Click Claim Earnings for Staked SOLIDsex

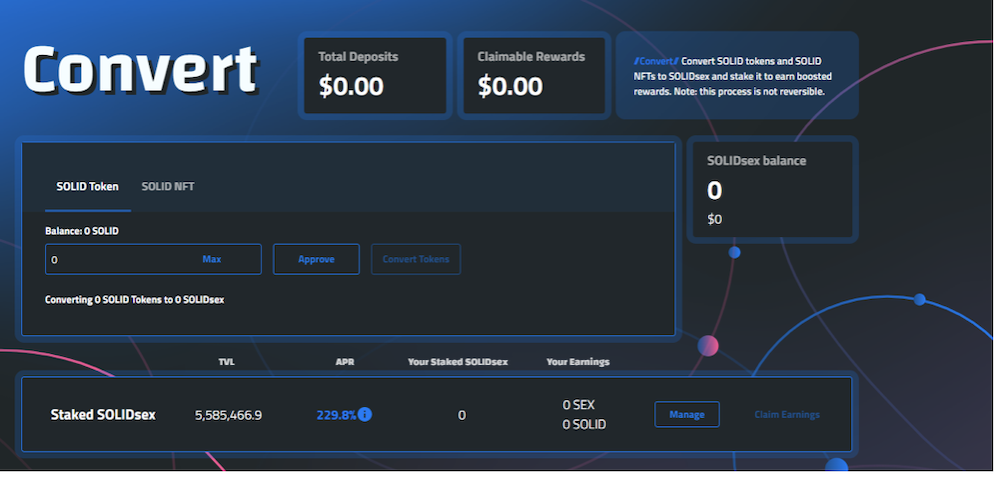[787, 414]
